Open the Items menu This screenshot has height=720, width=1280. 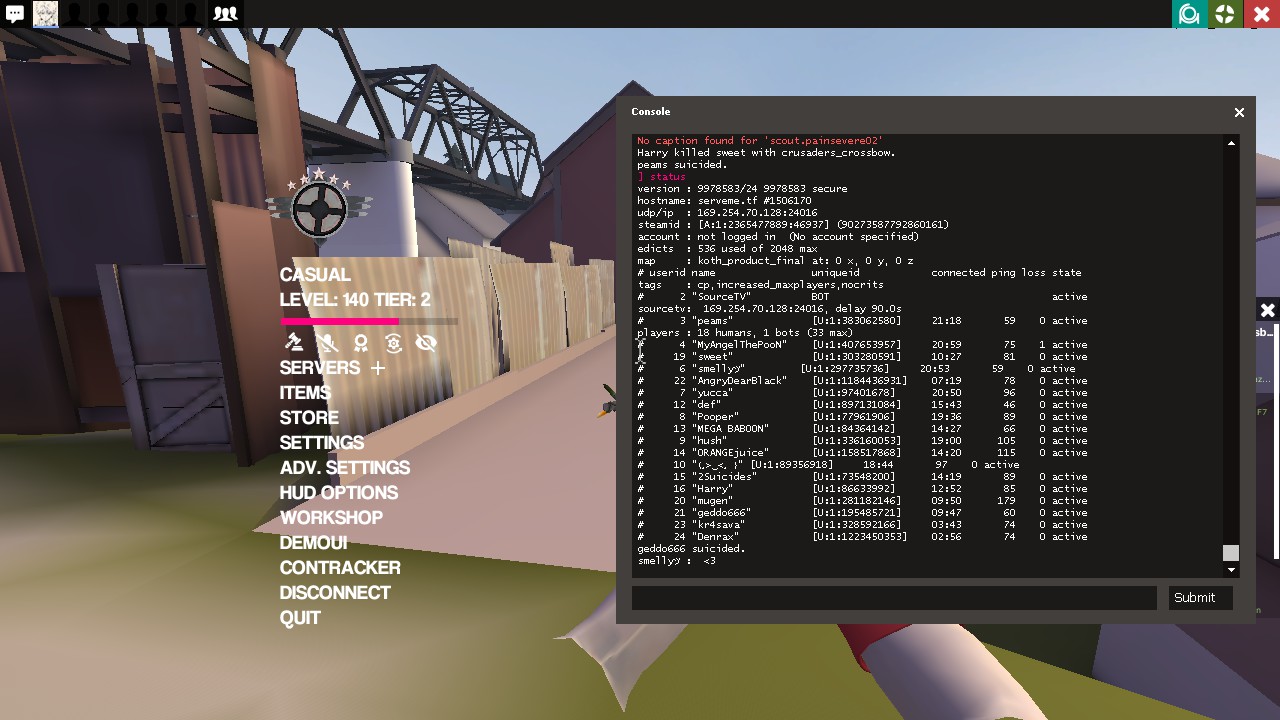click(x=305, y=393)
